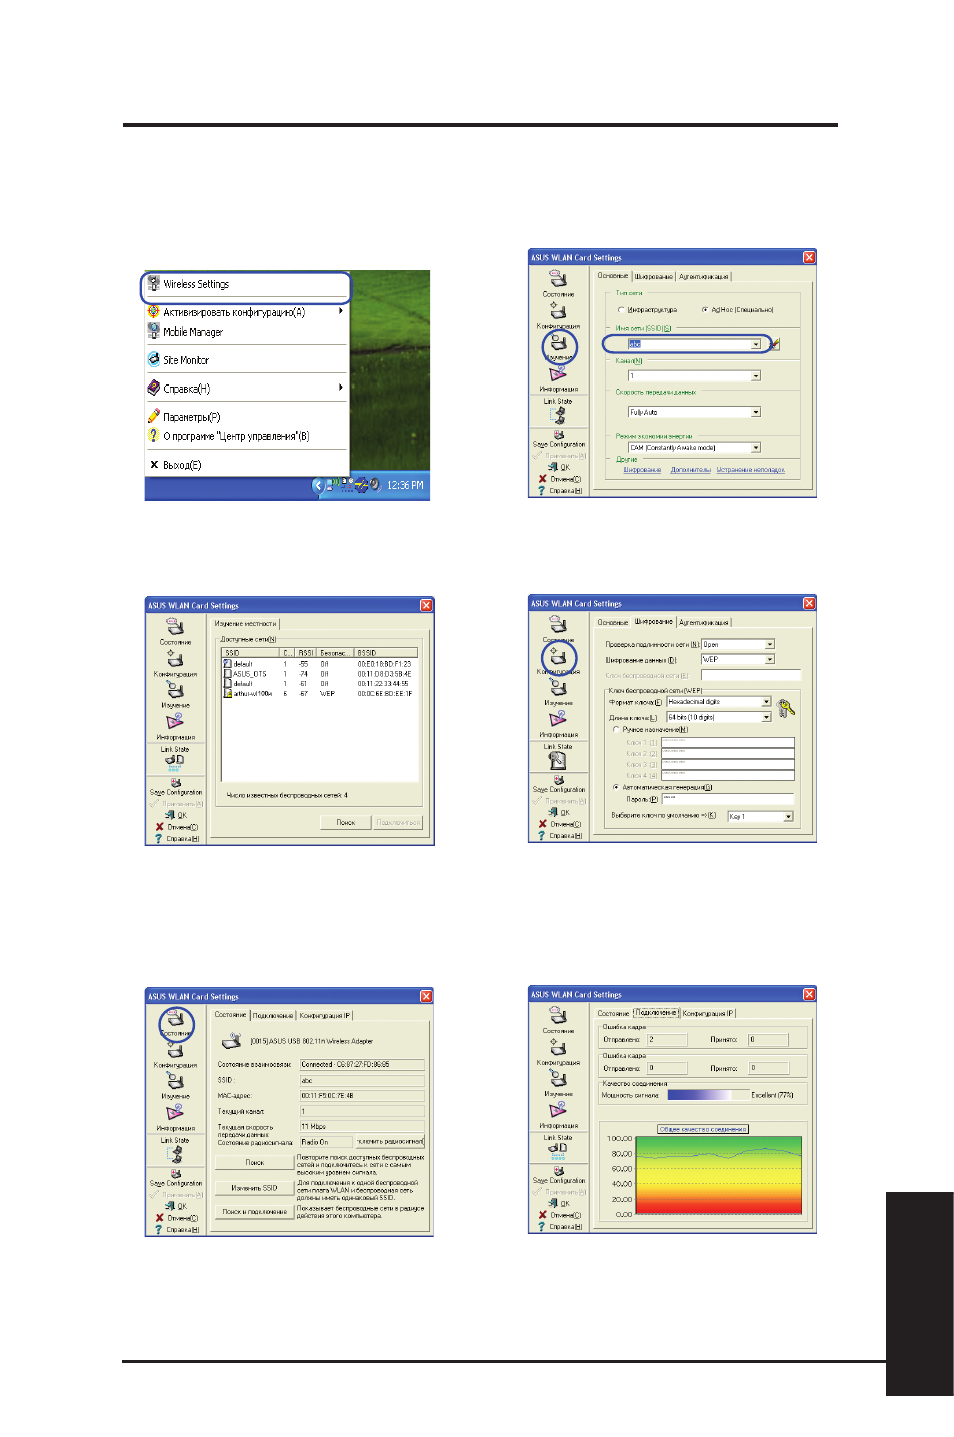
Task: Click the signal strength Excellent (77%) bar
Action: pyautogui.click(x=706, y=1095)
